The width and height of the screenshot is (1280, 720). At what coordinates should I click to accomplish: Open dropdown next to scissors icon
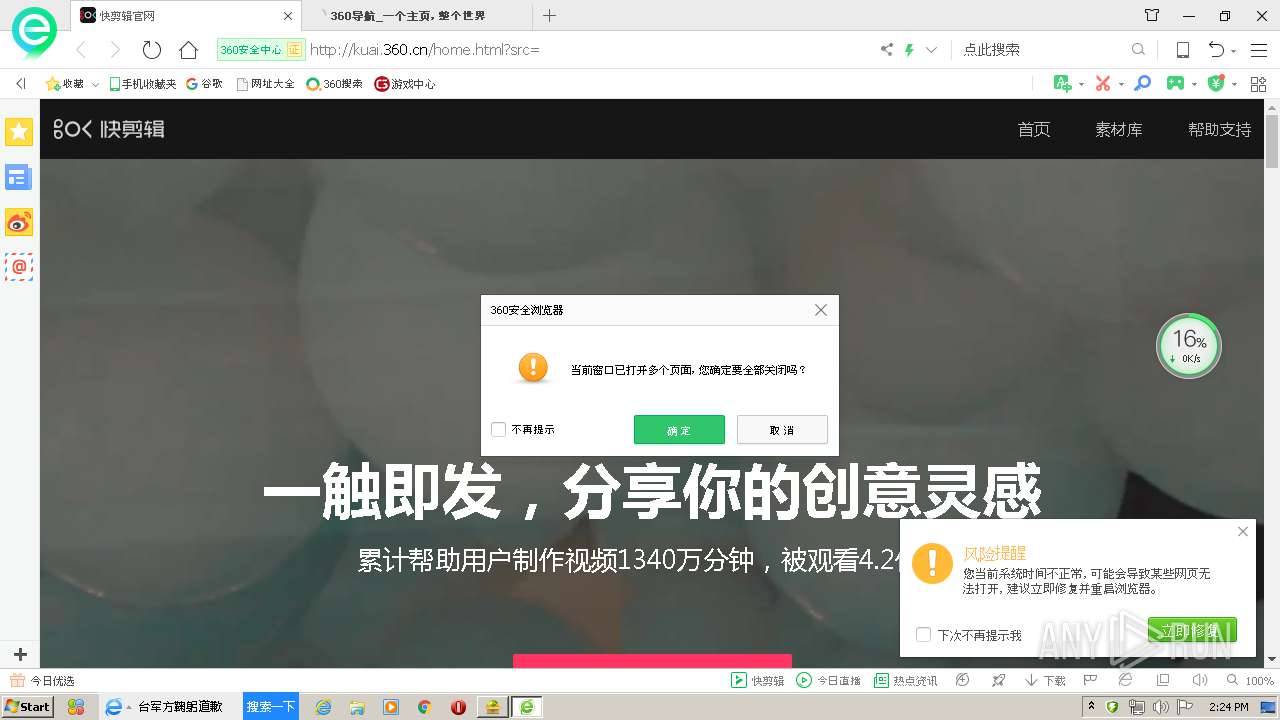pos(1121,84)
